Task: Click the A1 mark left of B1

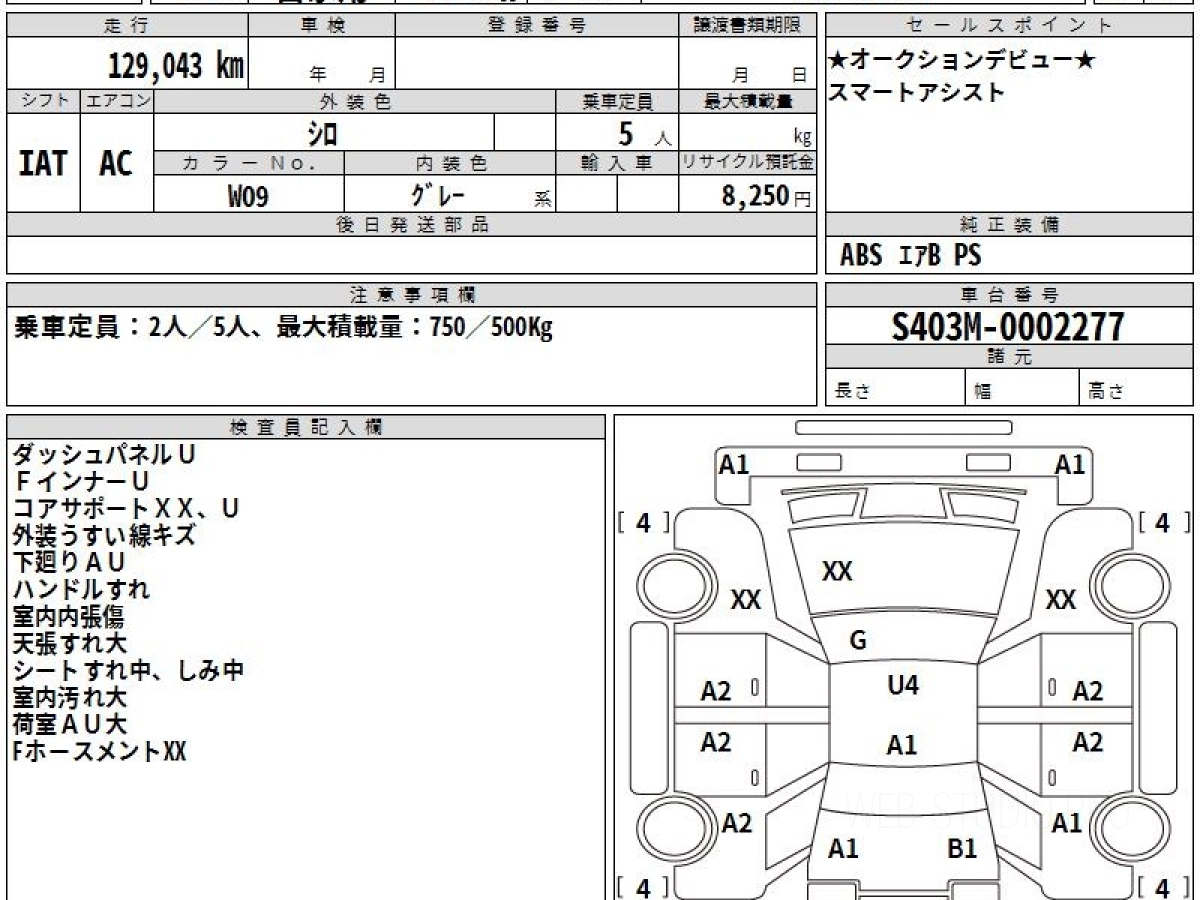Action: 844,849
